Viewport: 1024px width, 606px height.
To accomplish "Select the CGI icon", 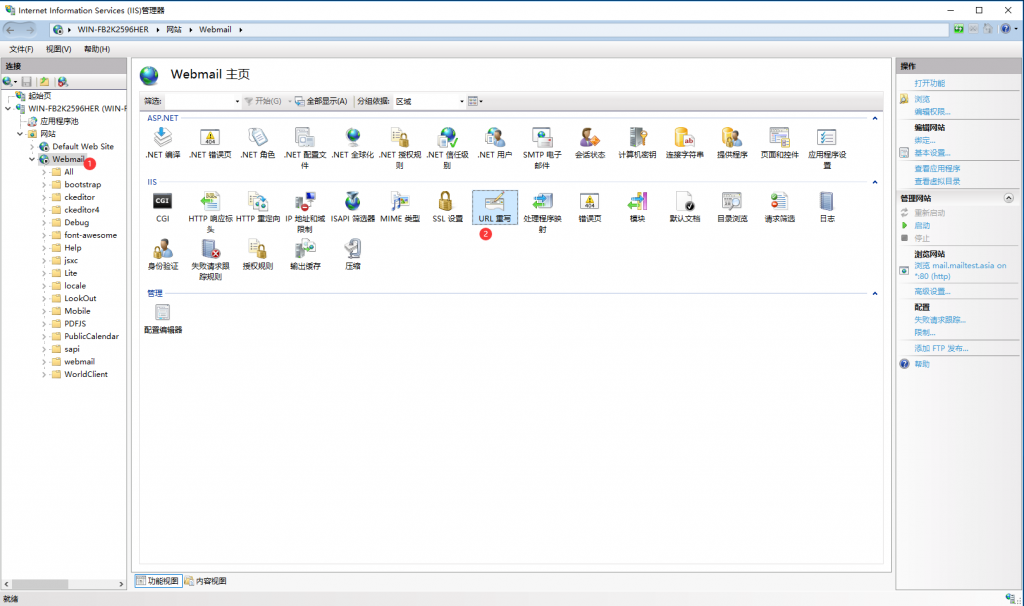I will [163, 207].
